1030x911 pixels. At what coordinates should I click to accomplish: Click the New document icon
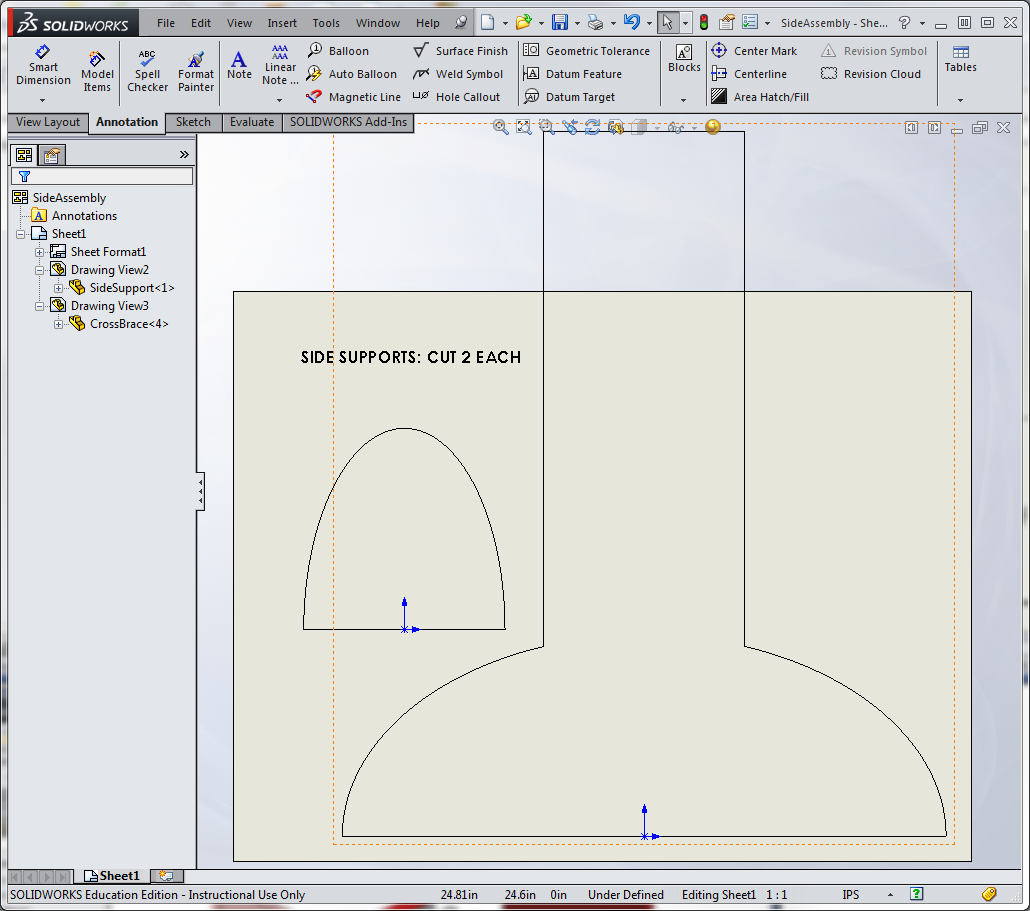click(487, 22)
